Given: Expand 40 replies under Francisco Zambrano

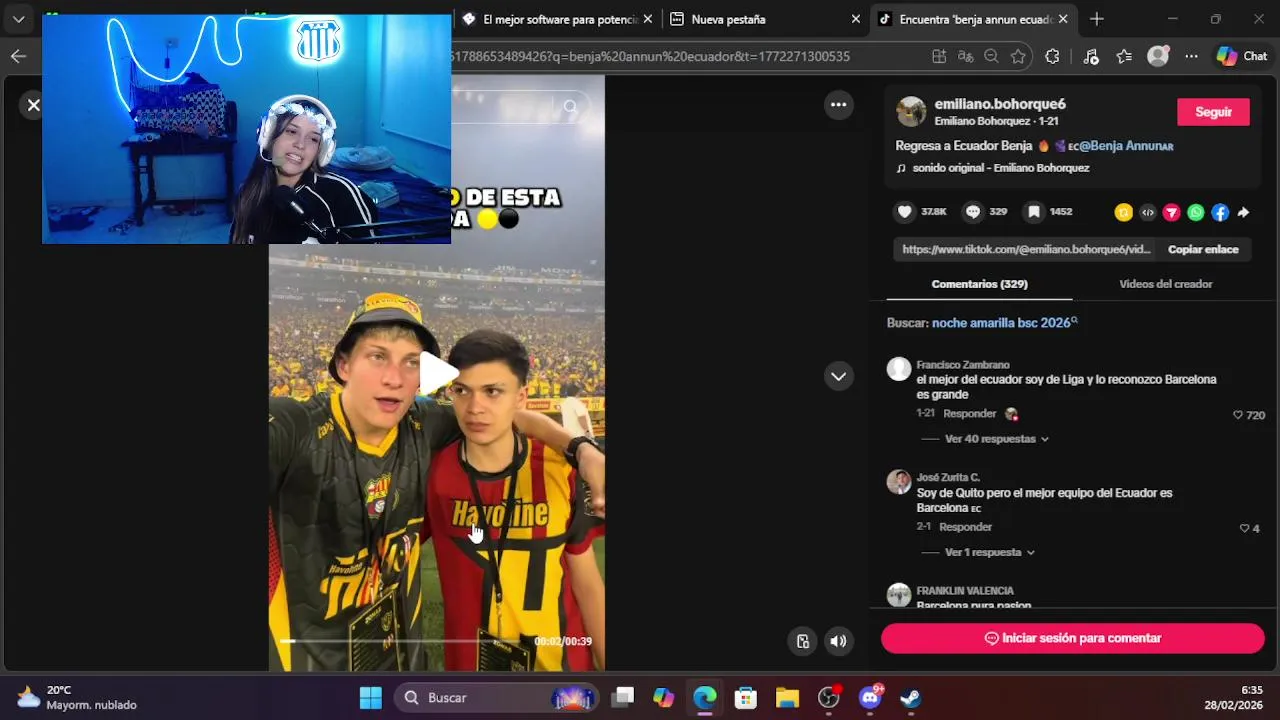Looking at the screenshot, I should (x=996, y=439).
